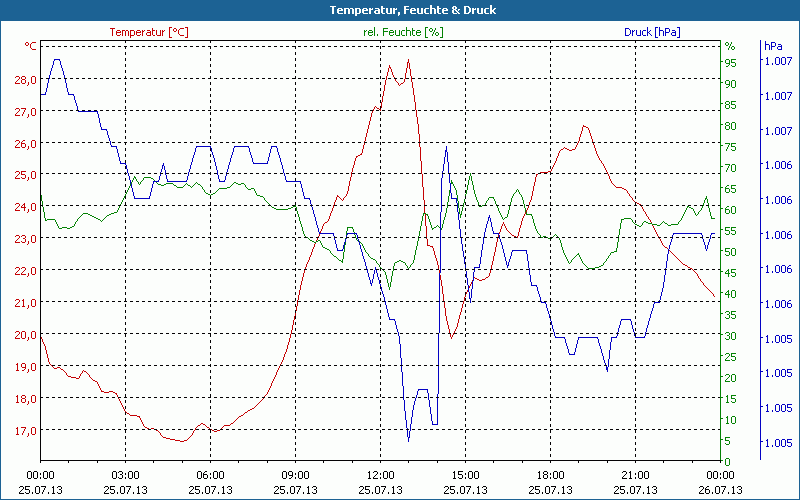Click the "15:00" time axis label
This screenshot has width=800, height=500.
pyautogui.click(x=465, y=476)
